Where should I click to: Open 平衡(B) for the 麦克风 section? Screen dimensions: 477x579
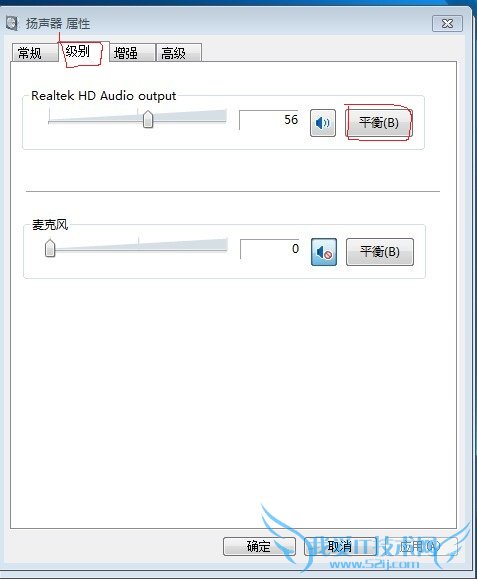coord(380,252)
